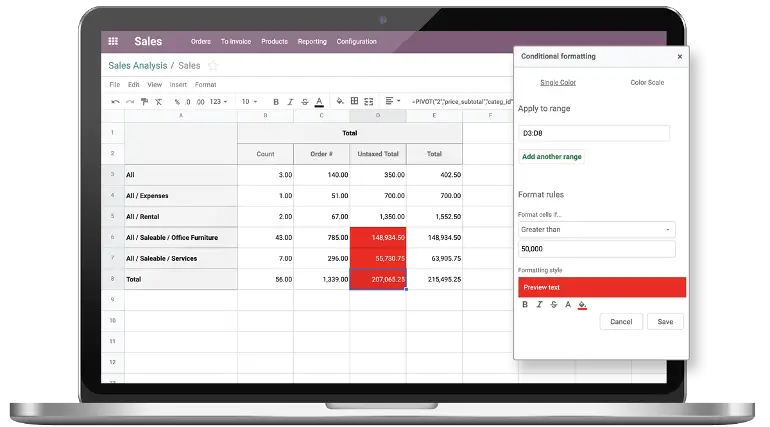Open the Format menu
Screen dimensions: 770x427
(205, 84)
